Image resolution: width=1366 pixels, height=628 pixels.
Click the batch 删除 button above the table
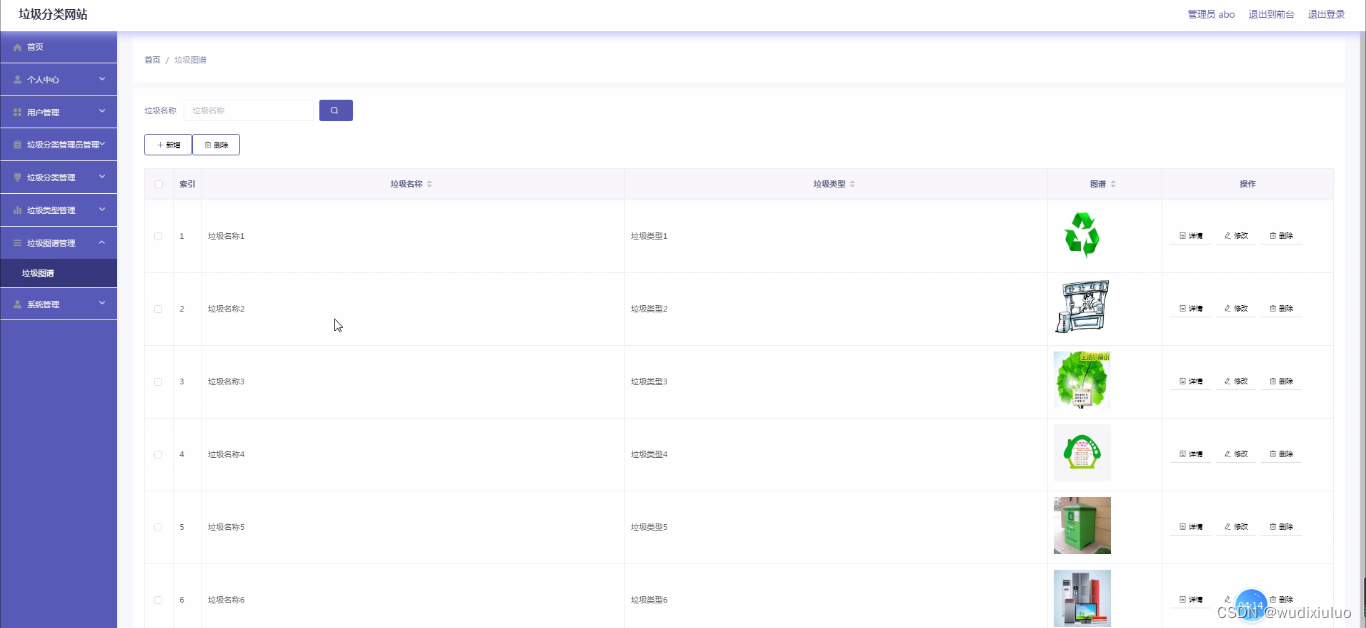[216, 145]
